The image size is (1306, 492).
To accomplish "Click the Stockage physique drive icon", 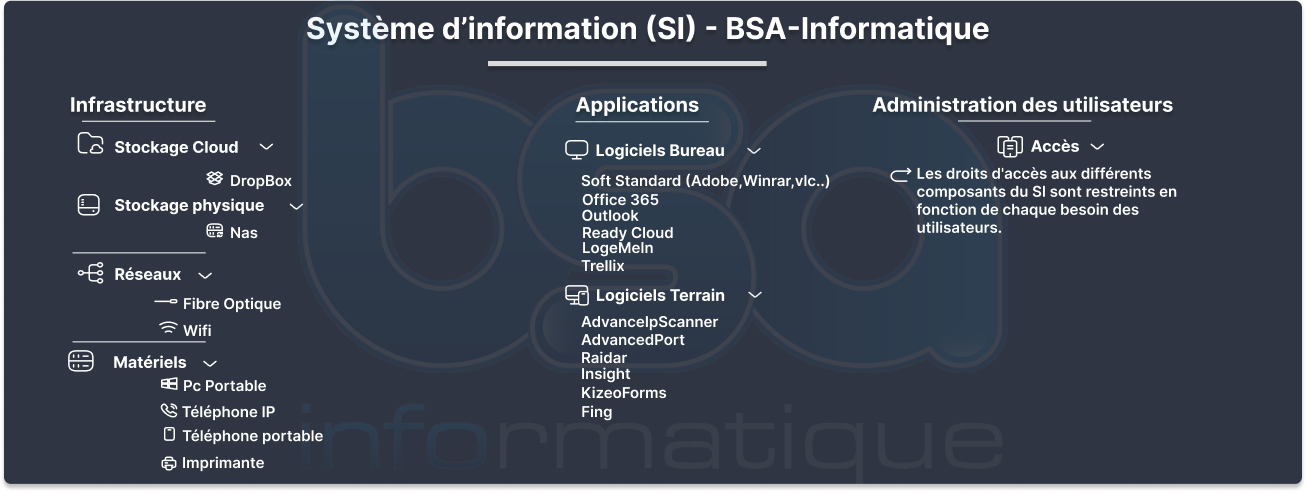I will tap(89, 205).
